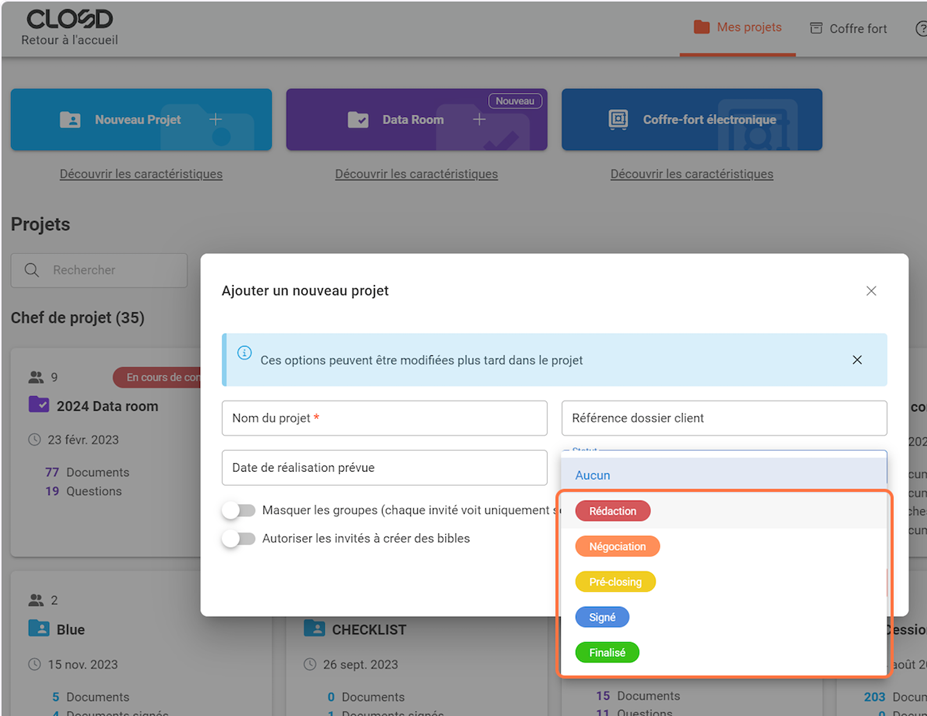Click the Mes projets folder icon

(x=701, y=27)
